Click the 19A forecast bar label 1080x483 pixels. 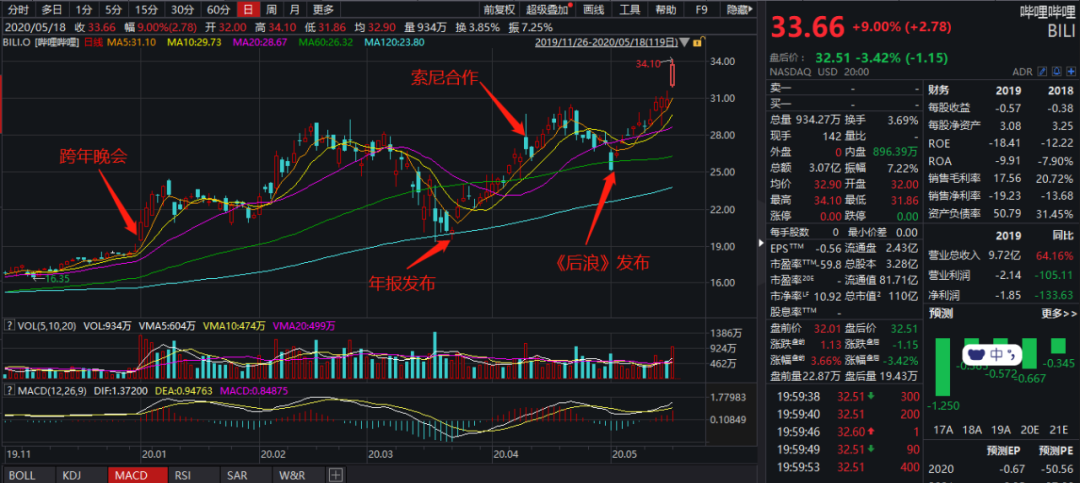[999, 430]
